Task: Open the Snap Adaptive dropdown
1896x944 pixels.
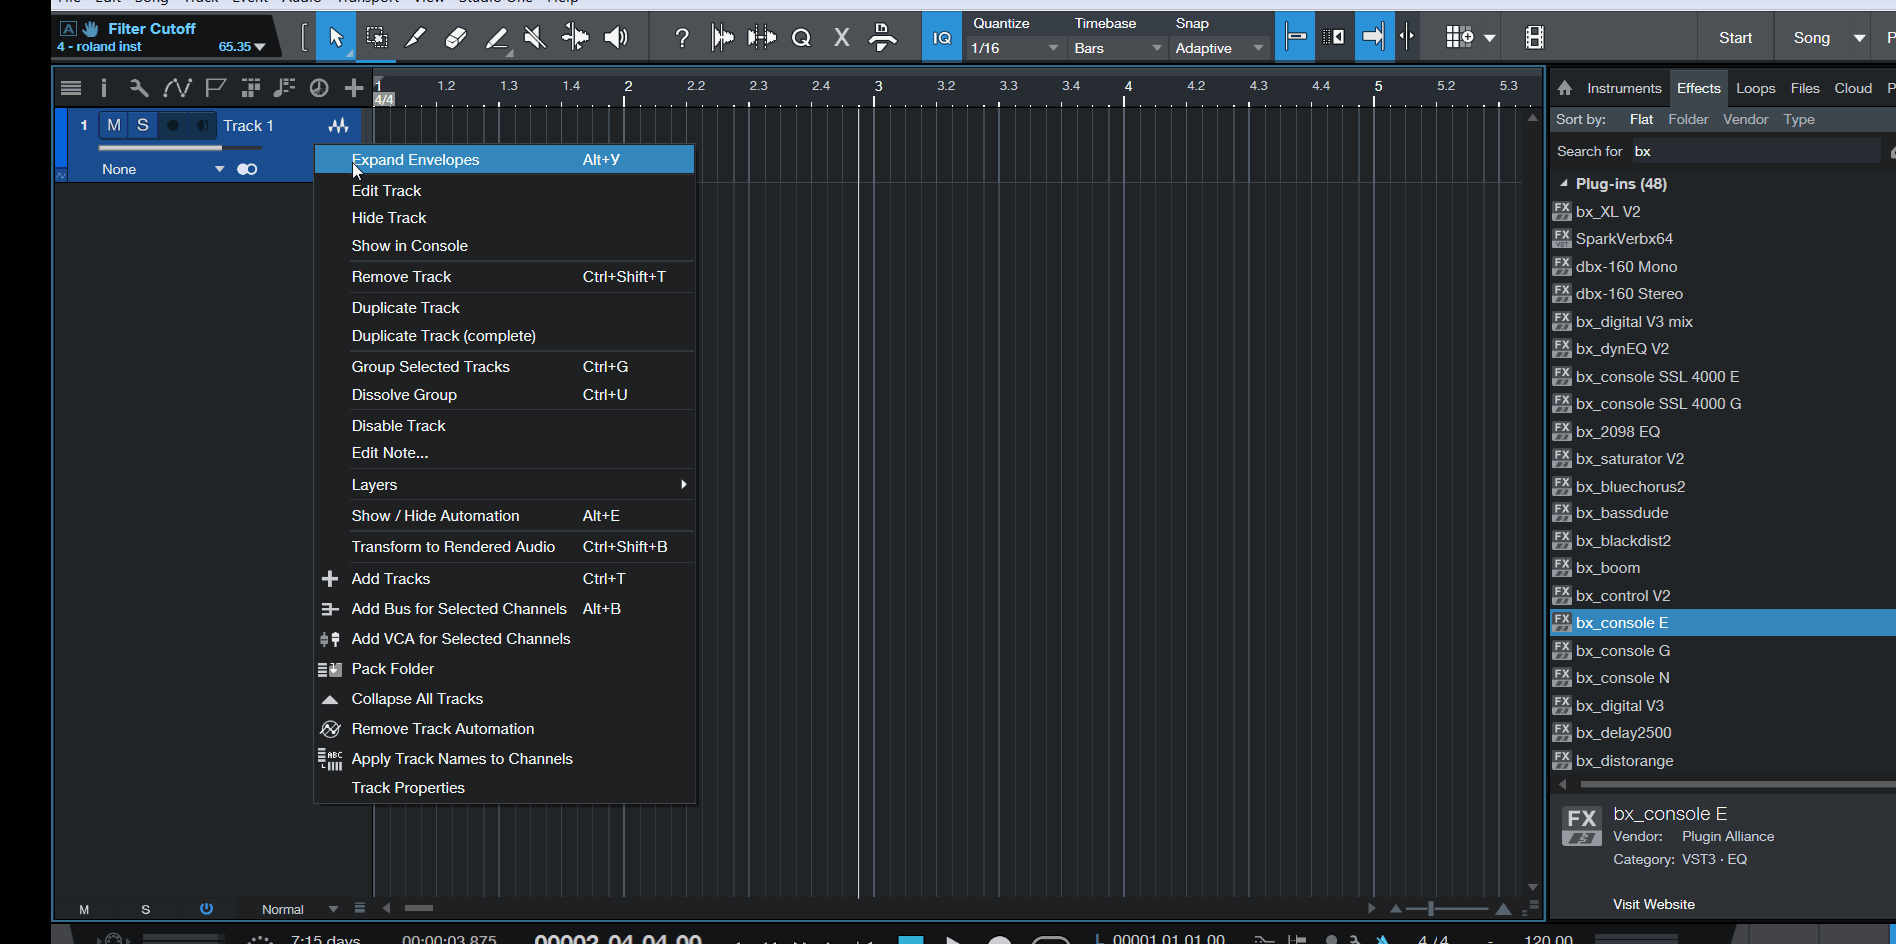Action: [x=1220, y=48]
